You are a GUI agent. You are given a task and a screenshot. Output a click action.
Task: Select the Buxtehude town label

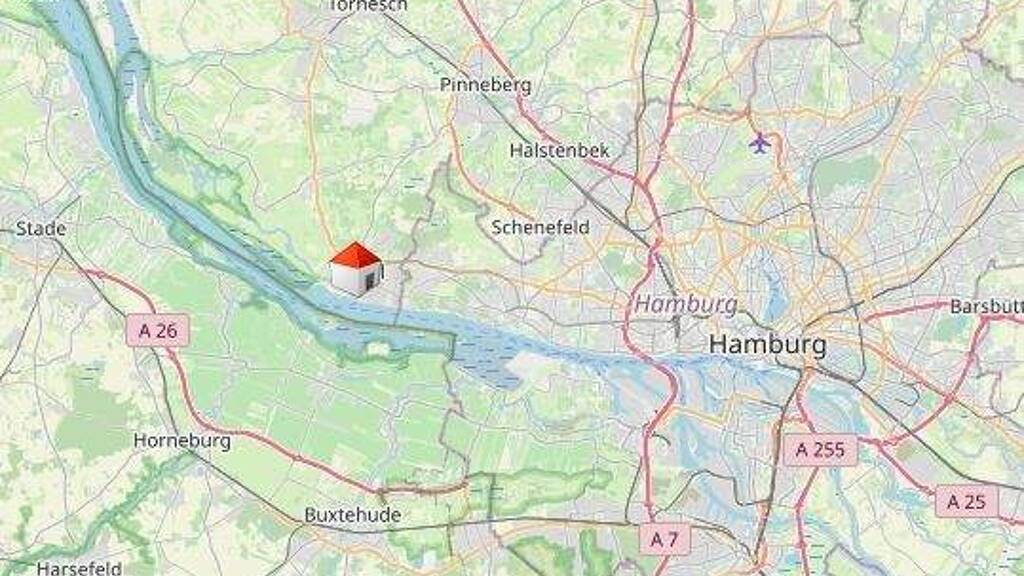353,515
